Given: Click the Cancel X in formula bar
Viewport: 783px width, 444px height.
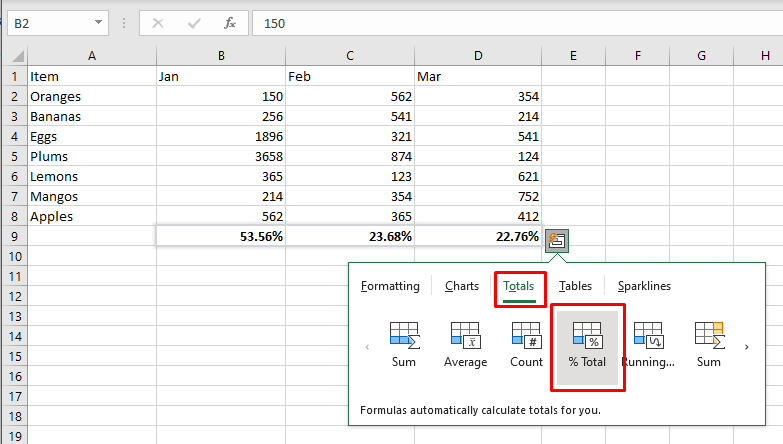Looking at the screenshot, I should point(158,22).
